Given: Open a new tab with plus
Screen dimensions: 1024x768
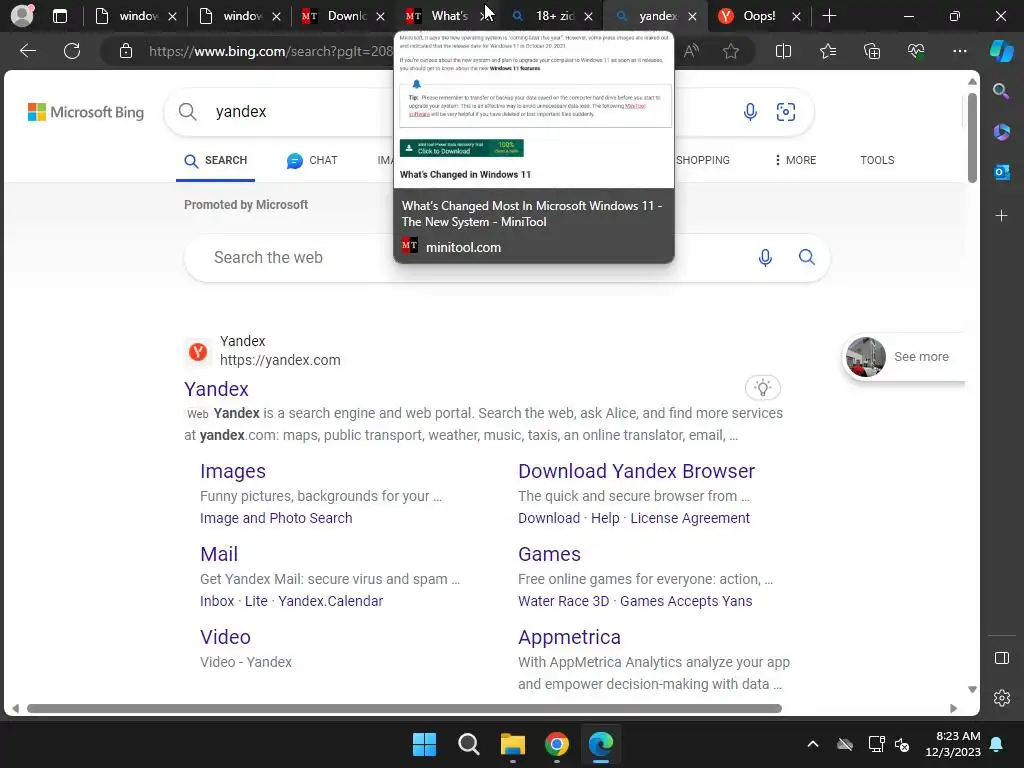Looking at the screenshot, I should pos(829,16).
